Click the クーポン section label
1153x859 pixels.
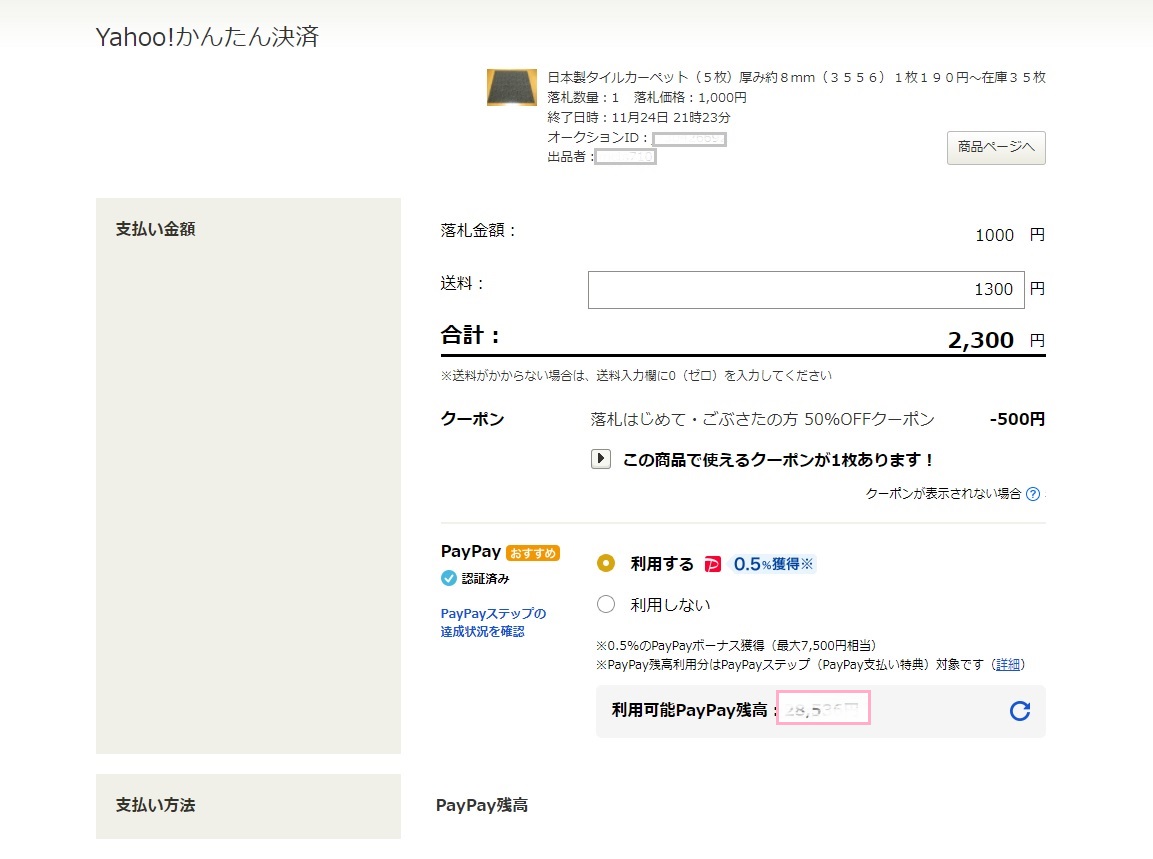[x=472, y=419]
